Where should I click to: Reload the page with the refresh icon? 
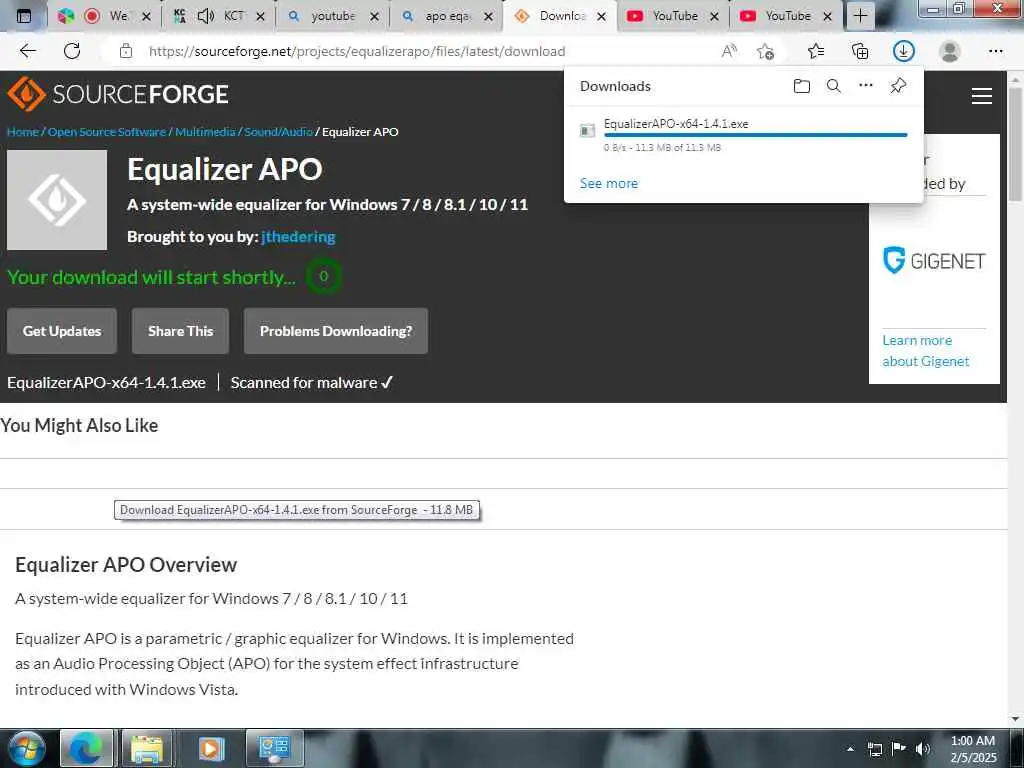click(x=72, y=51)
